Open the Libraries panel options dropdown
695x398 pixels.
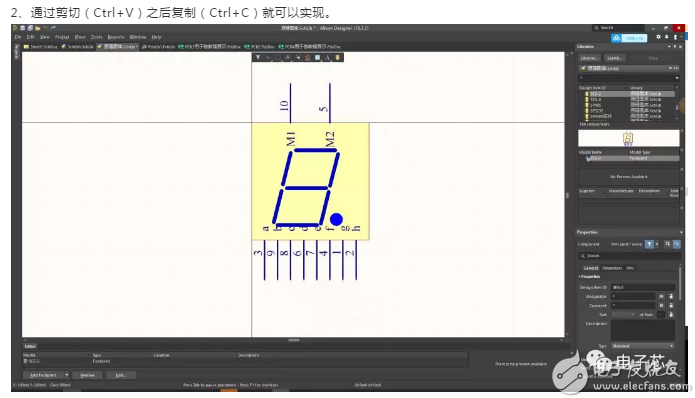[x=669, y=47]
